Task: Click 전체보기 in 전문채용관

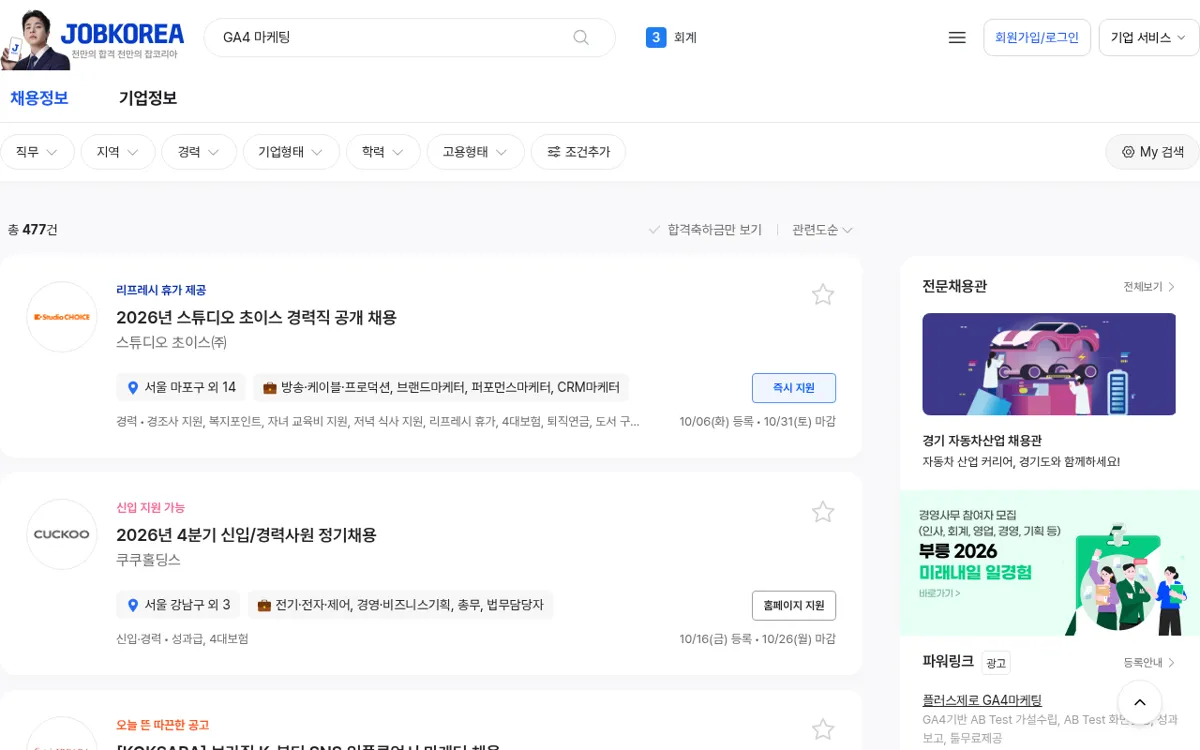Action: [1149, 287]
